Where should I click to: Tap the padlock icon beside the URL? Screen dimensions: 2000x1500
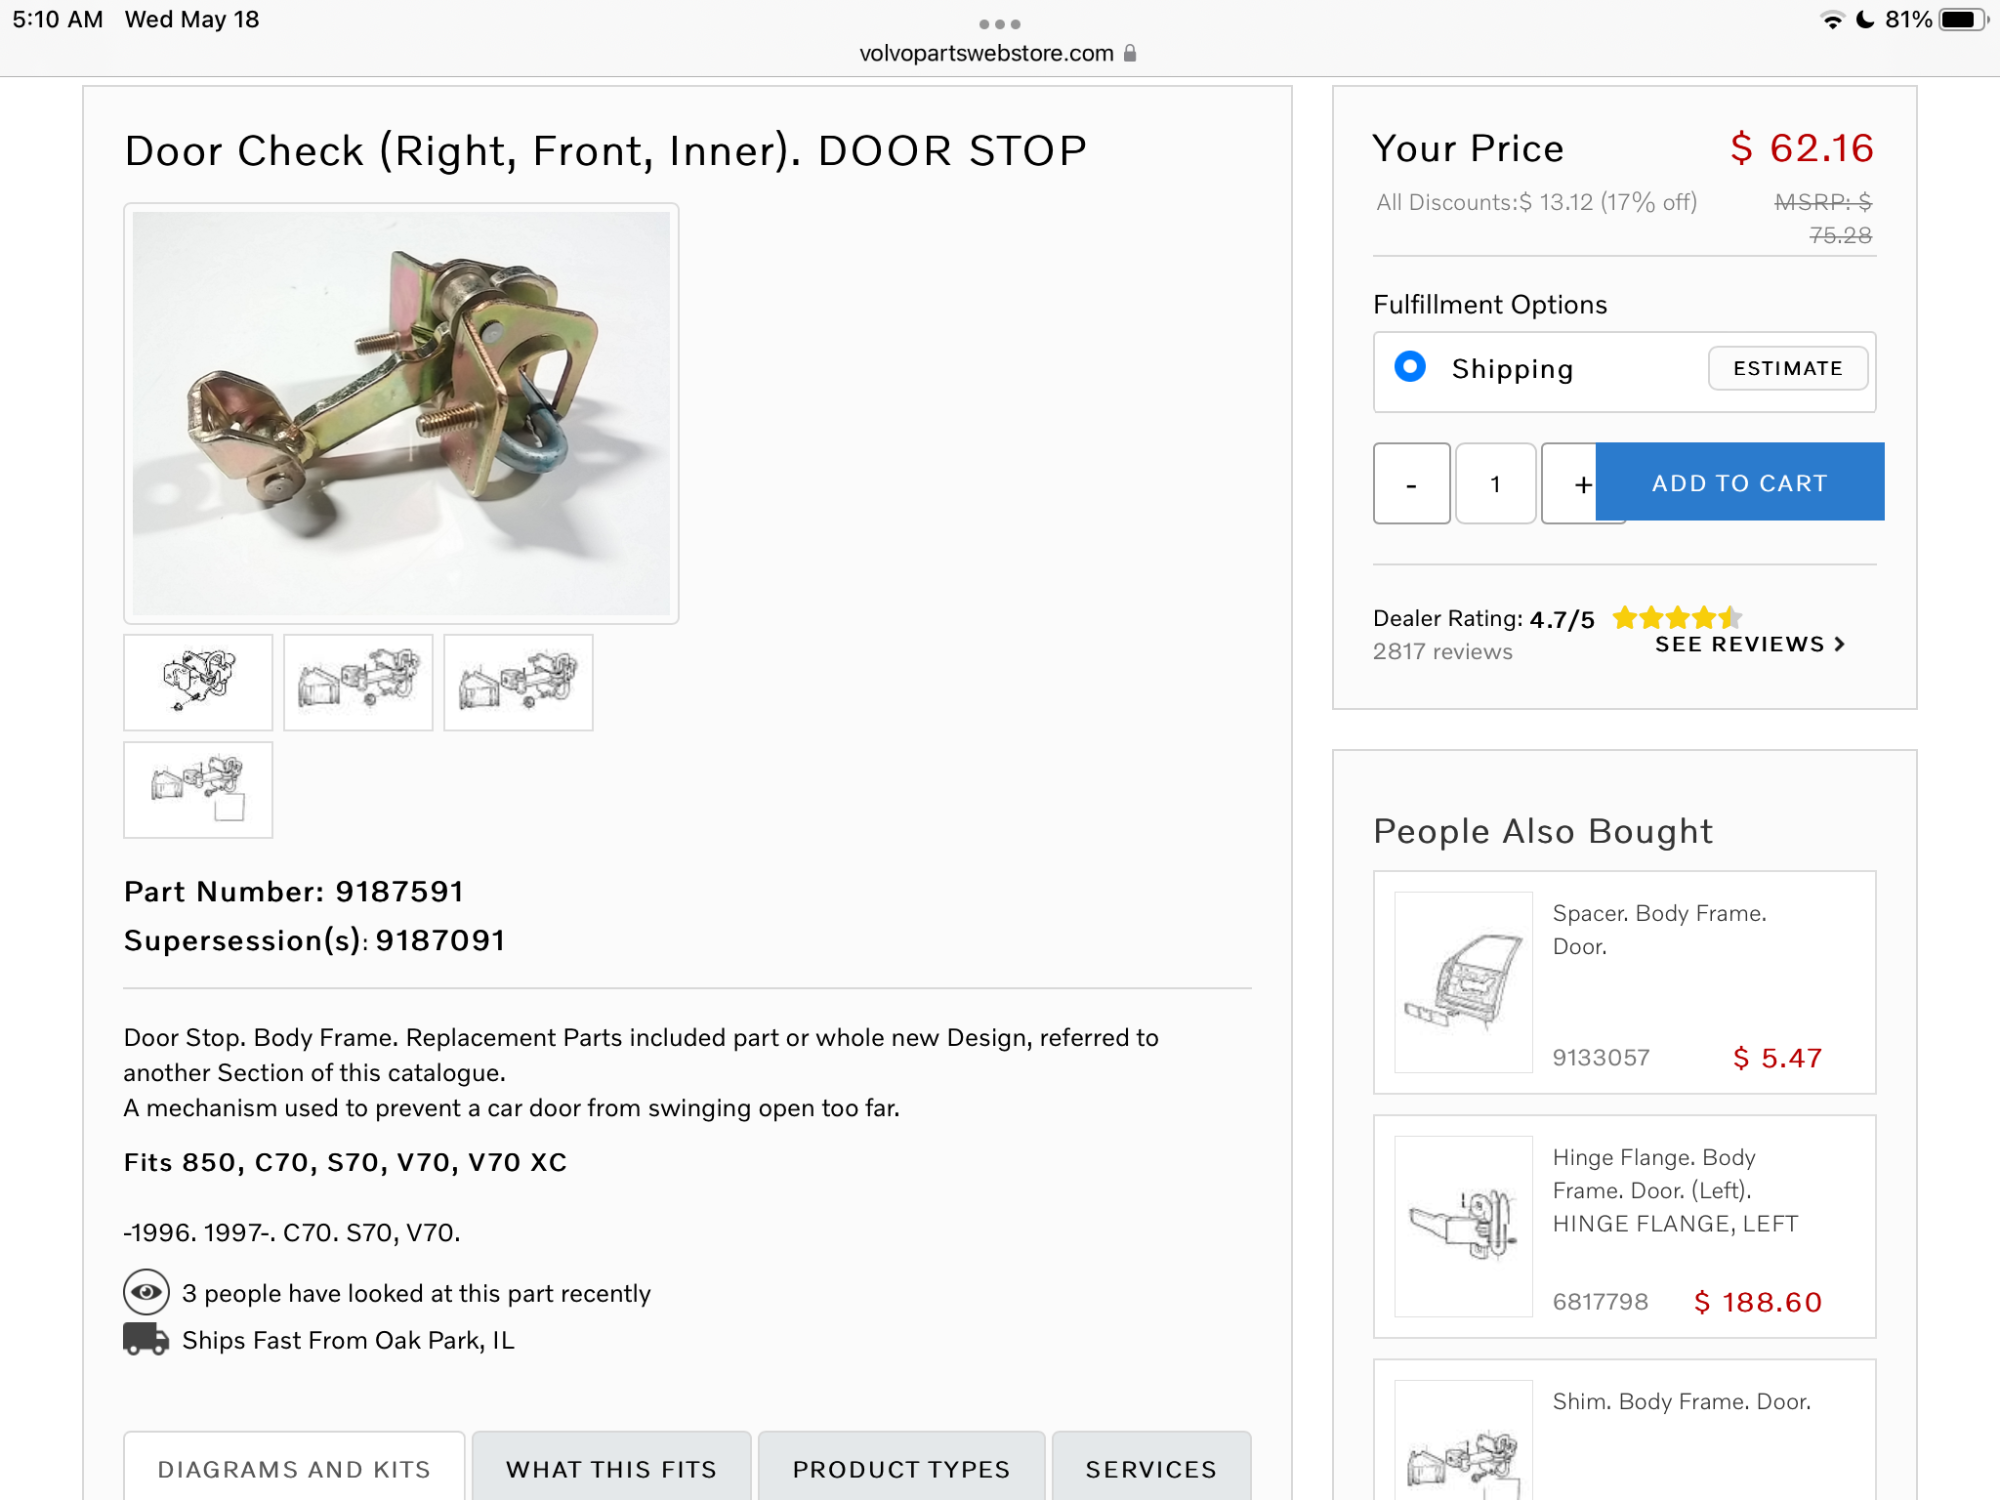point(1130,53)
